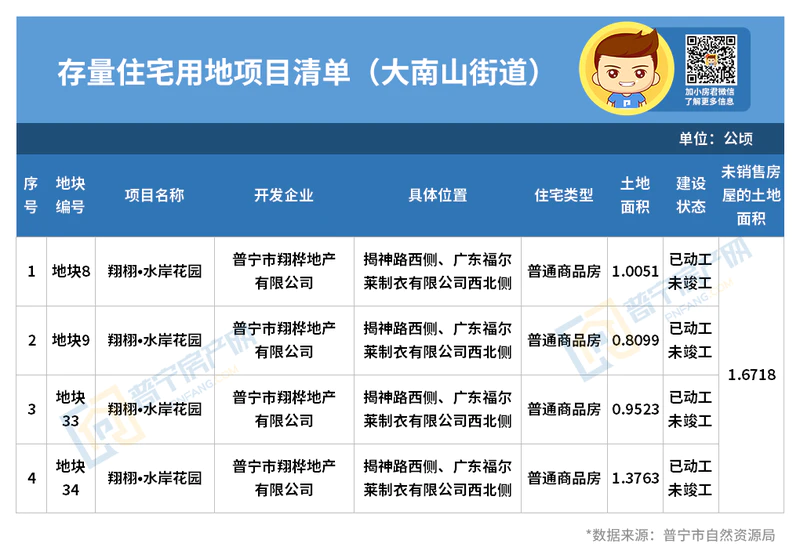This screenshot has height=558, width=800.
Task: Select the 未销售房屋的土地面积 column header
Action: [x=750, y=195]
